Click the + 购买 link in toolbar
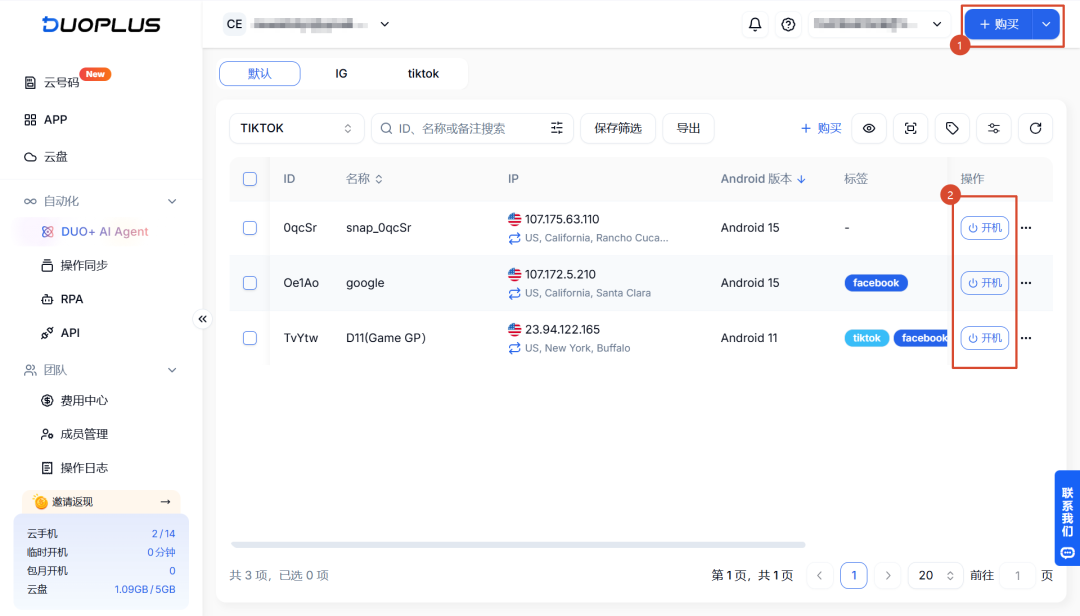The image size is (1080, 616). 821,128
